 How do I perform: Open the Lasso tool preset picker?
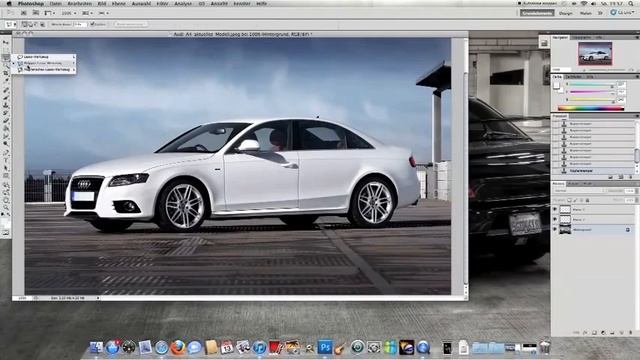11,24
